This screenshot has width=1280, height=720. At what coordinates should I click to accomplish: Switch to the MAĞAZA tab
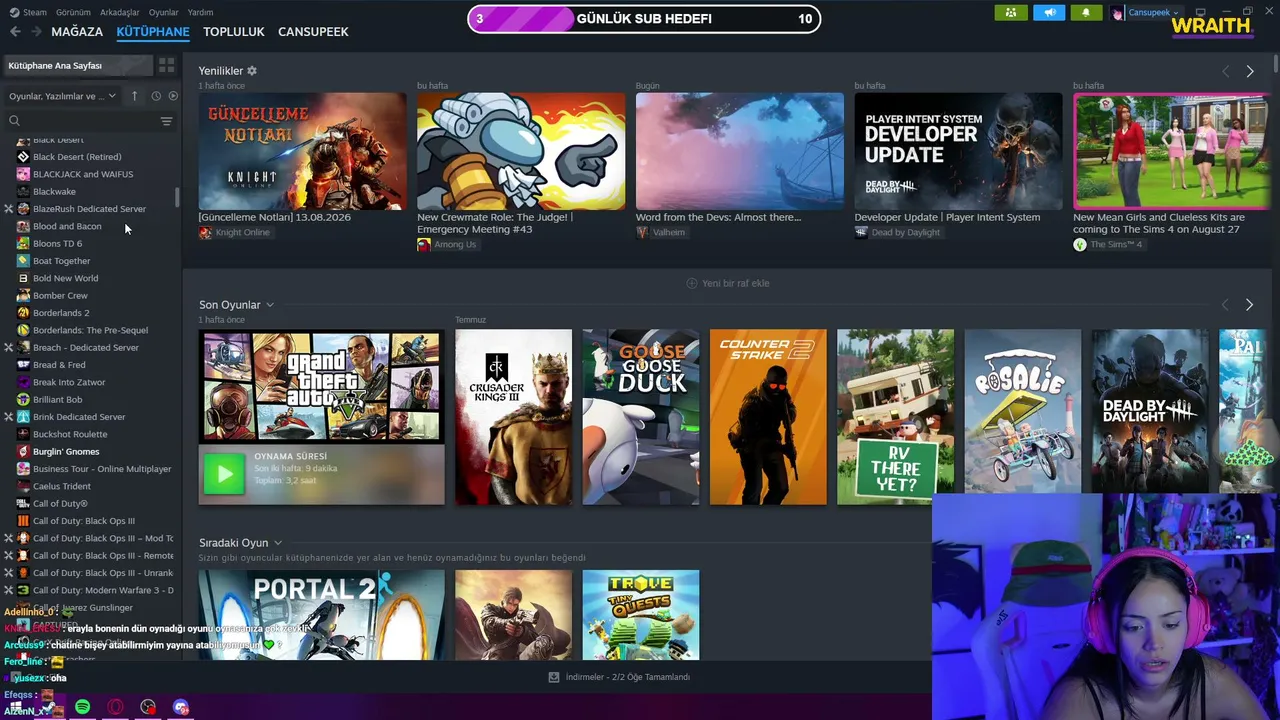[x=77, y=32]
